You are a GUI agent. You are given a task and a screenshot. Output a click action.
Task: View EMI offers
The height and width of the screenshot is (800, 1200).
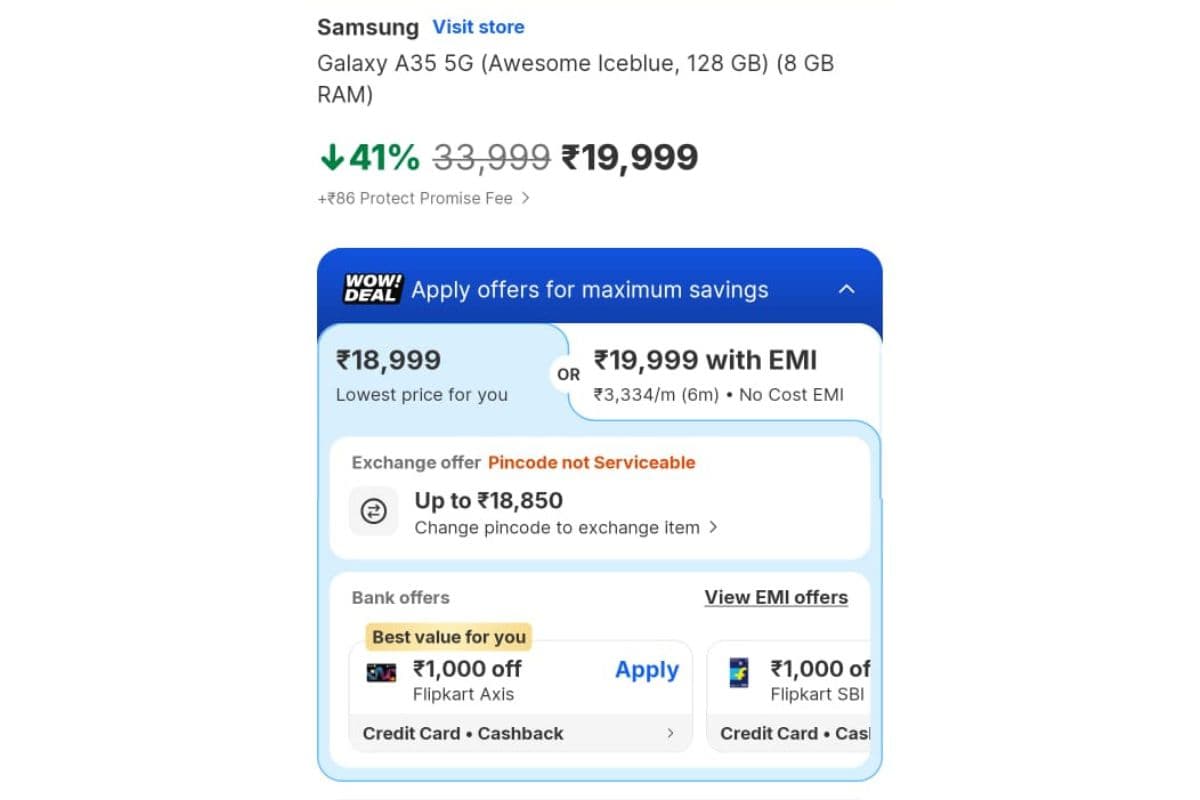(777, 597)
